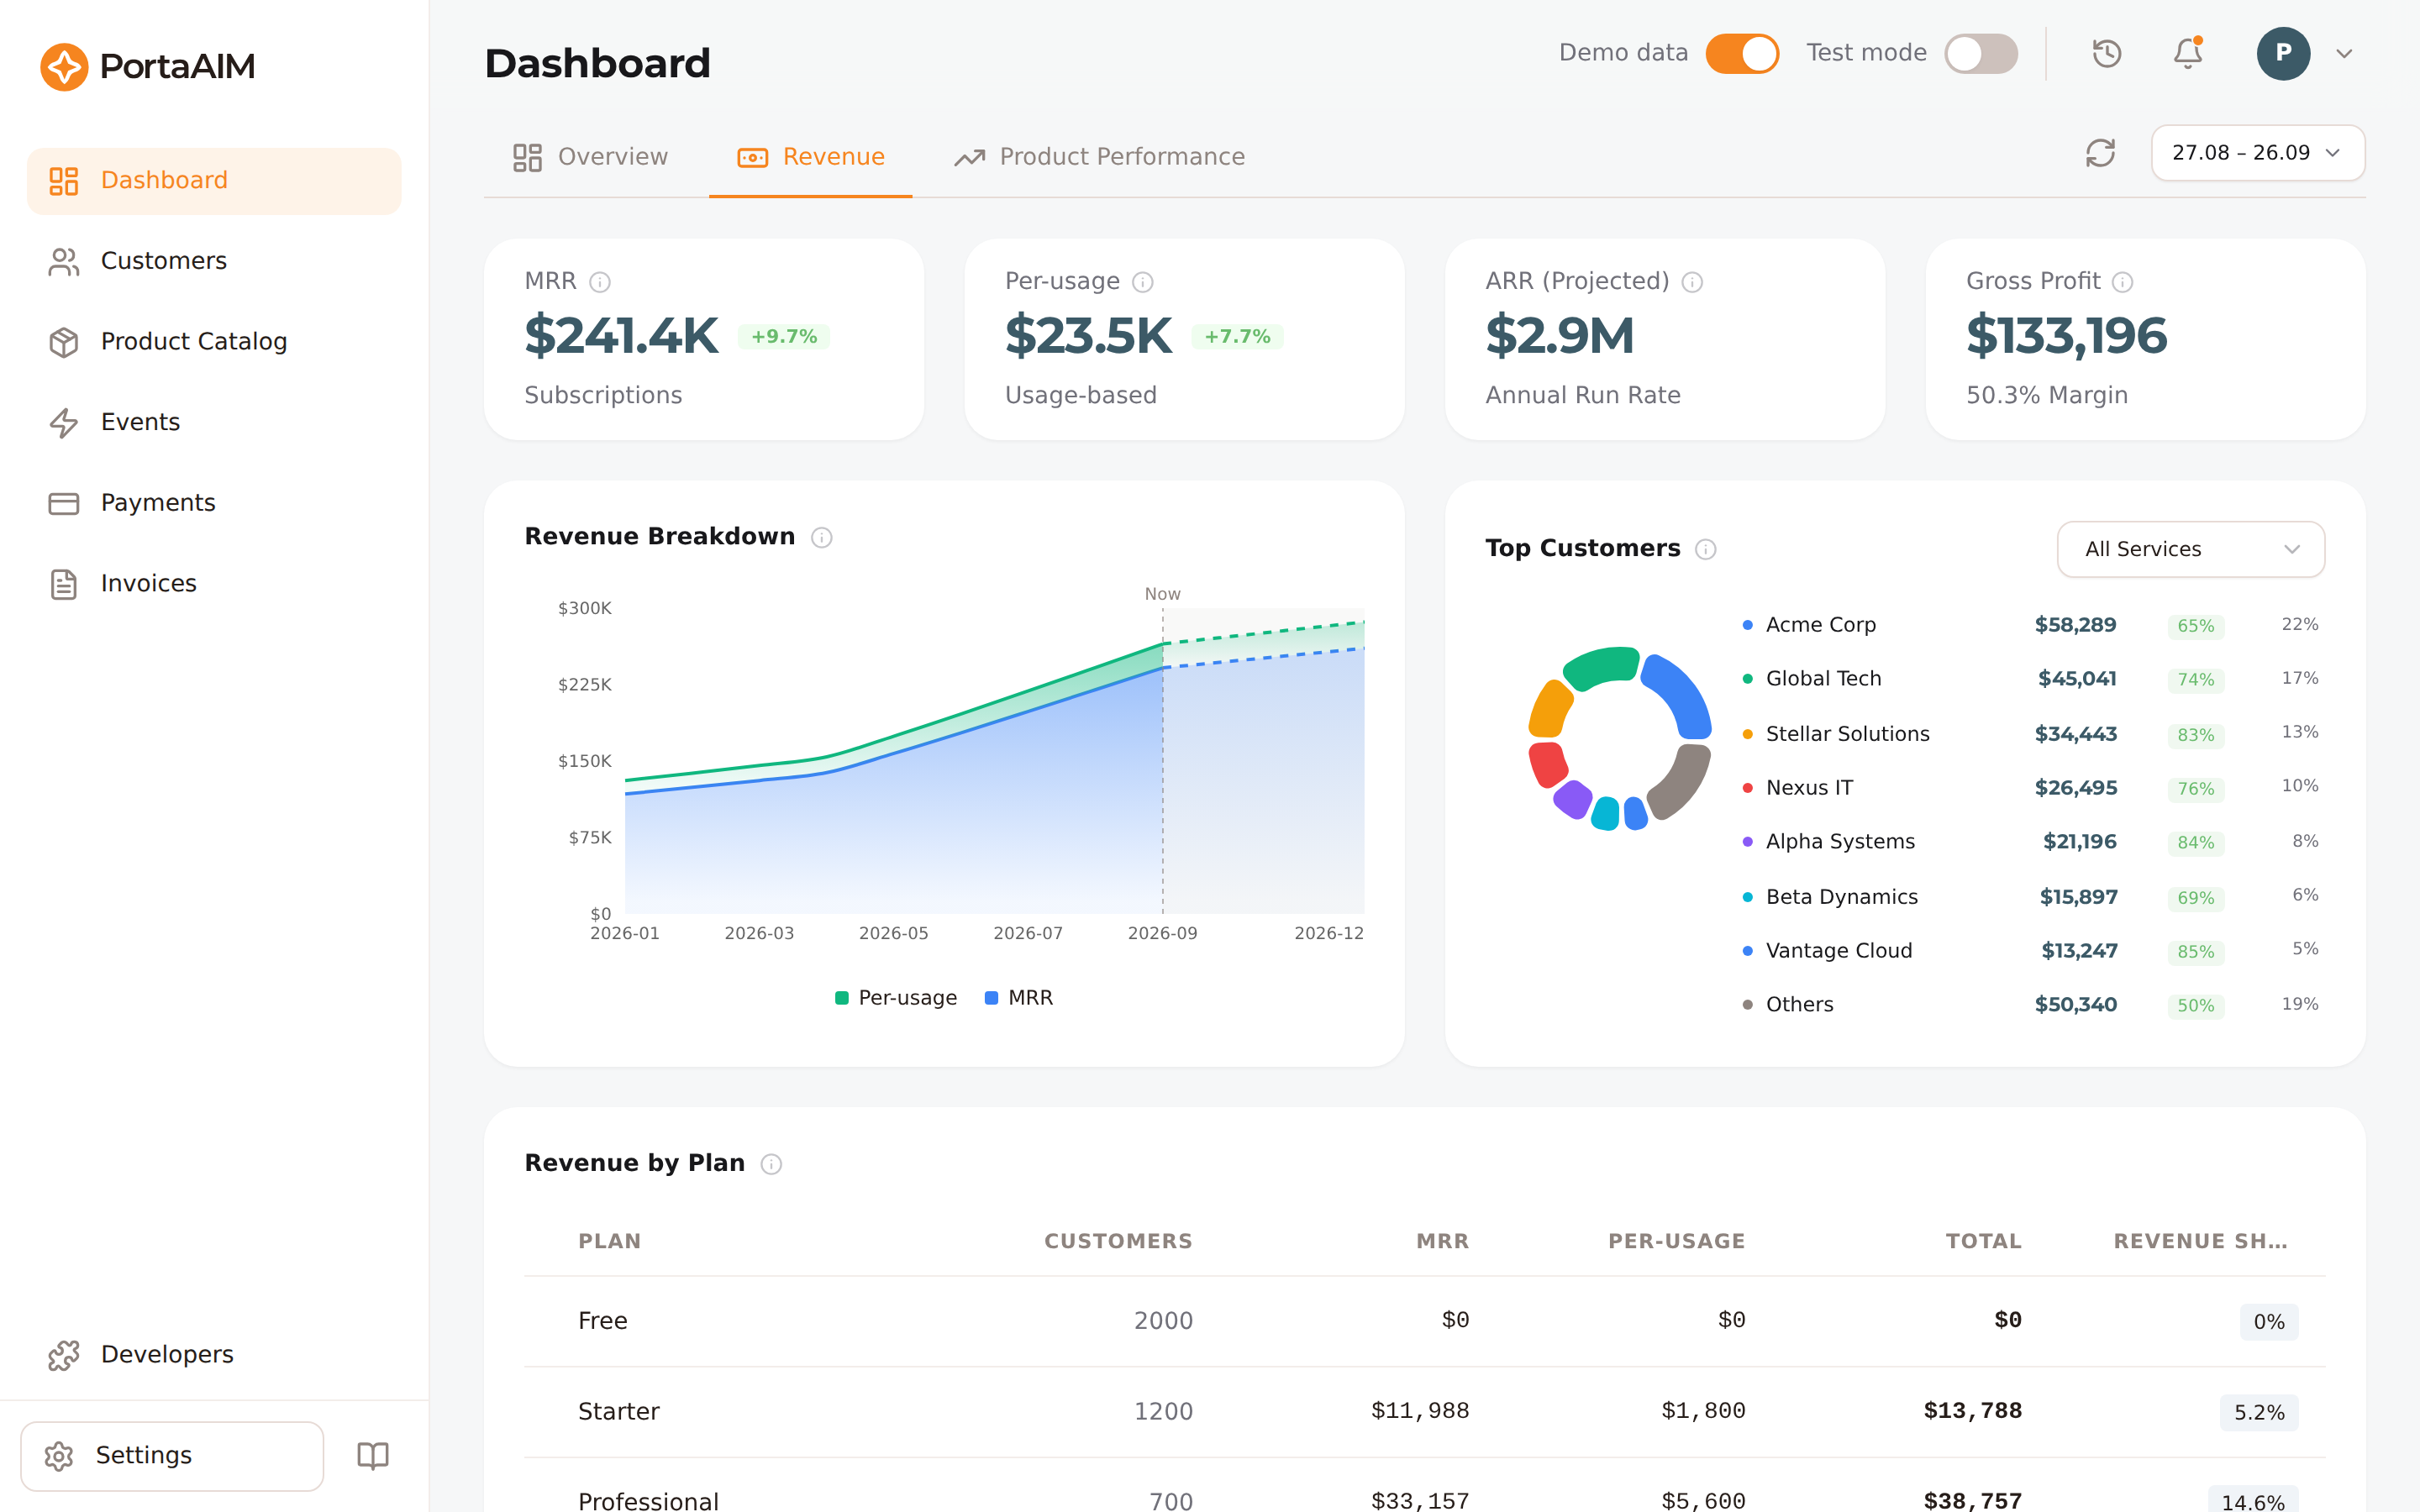Click the Settings button
Image resolution: width=2420 pixels, height=1512 pixels.
point(172,1456)
